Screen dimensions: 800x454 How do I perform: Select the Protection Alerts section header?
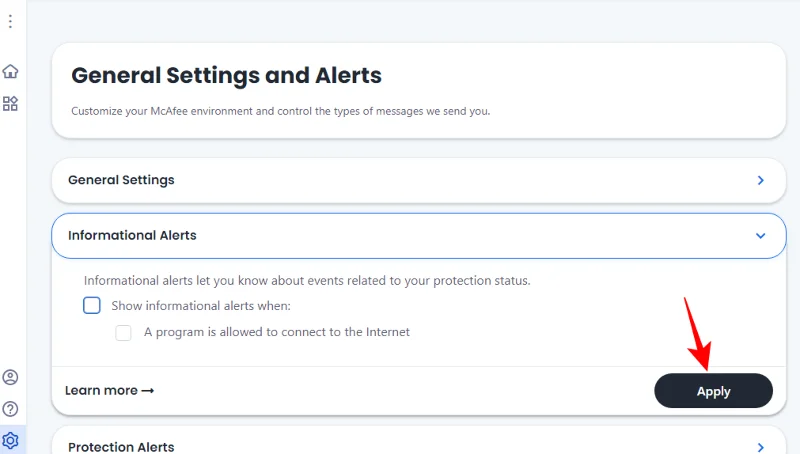pyautogui.click(x=121, y=447)
